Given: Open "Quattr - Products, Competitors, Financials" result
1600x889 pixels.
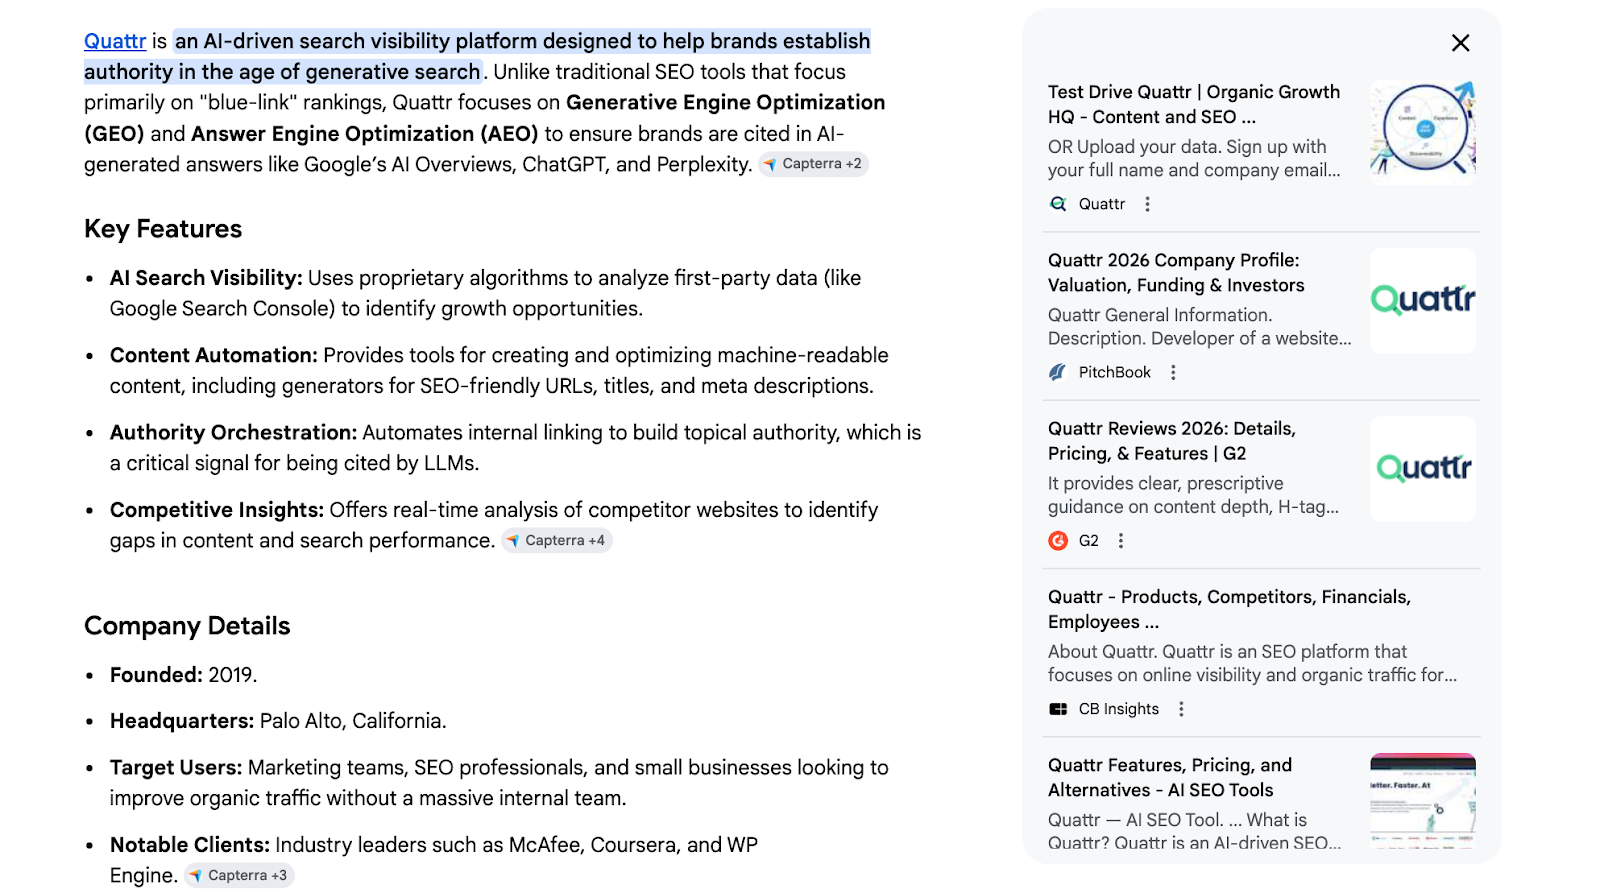Looking at the screenshot, I should [x=1228, y=609].
